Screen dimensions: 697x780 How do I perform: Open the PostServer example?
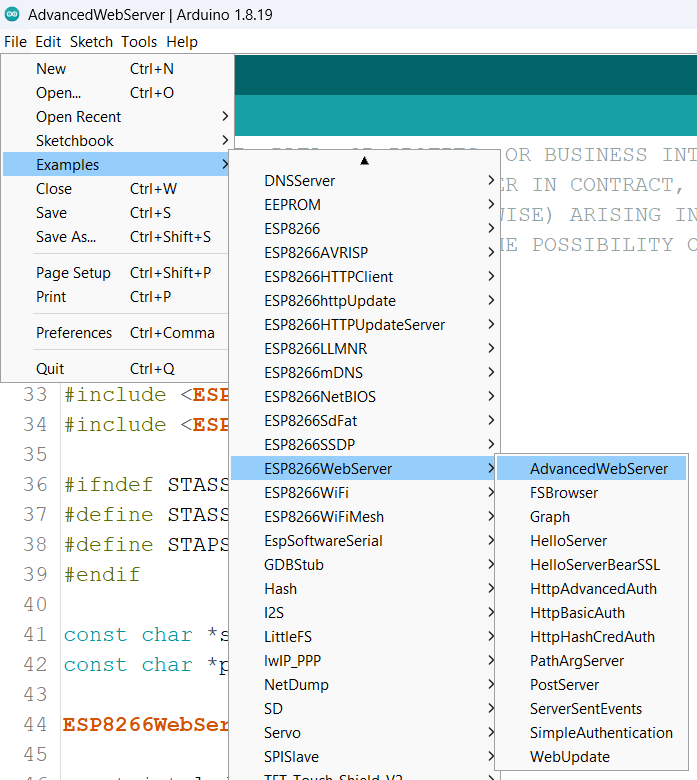point(592,684)
